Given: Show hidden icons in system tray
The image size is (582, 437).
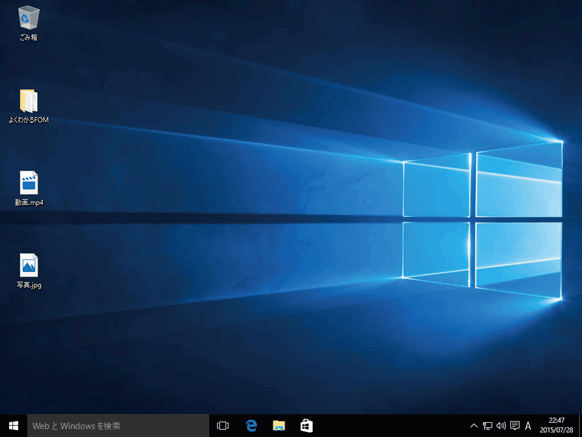Looking at the screenshot, I should click(474, 426).
